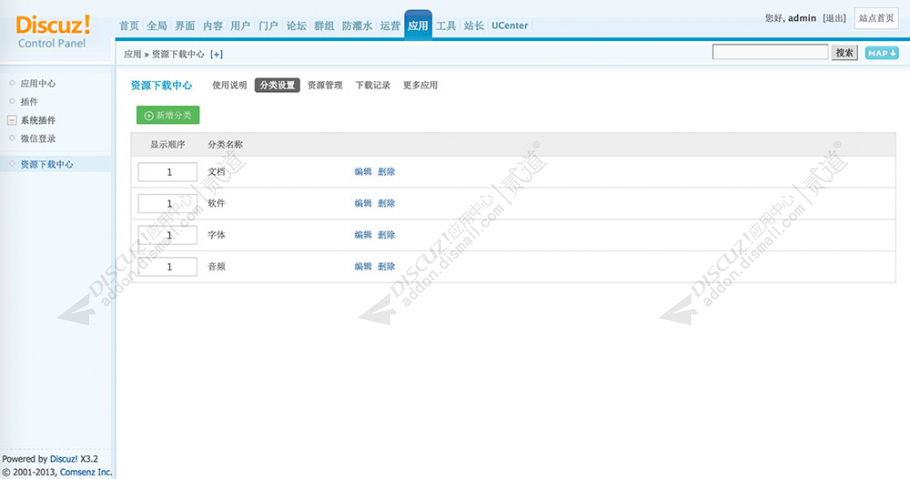Go to 站点首页 button

tap(876, 18)
